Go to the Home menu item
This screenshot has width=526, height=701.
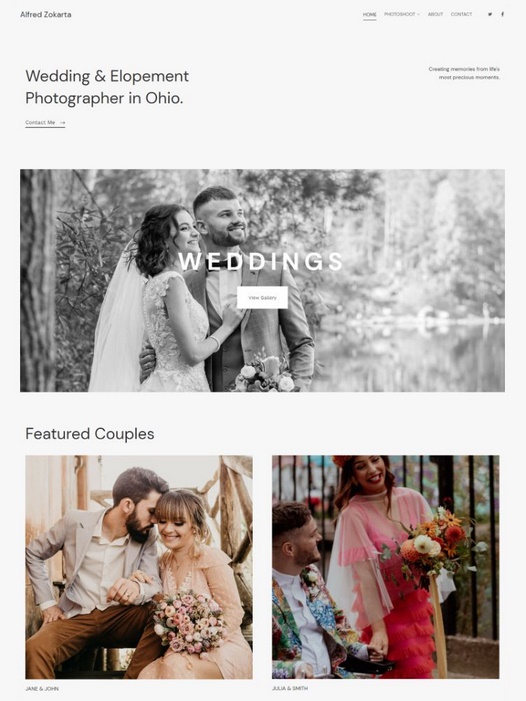click(369, 14)
